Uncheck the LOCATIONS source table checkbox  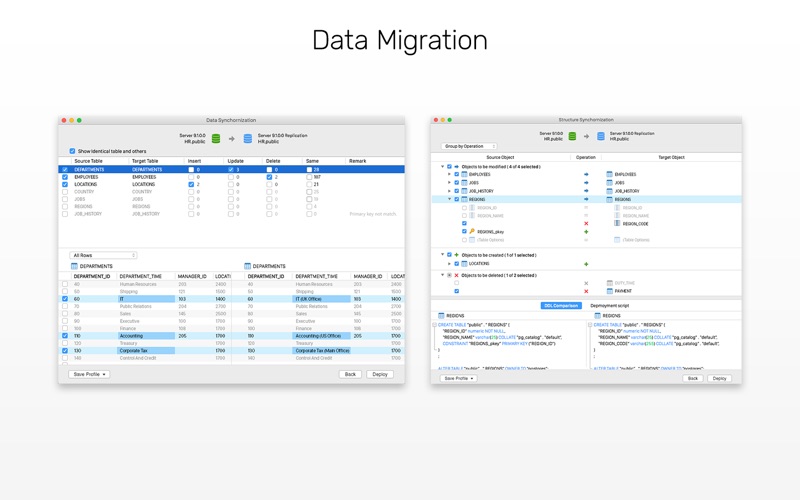[66, 184]
